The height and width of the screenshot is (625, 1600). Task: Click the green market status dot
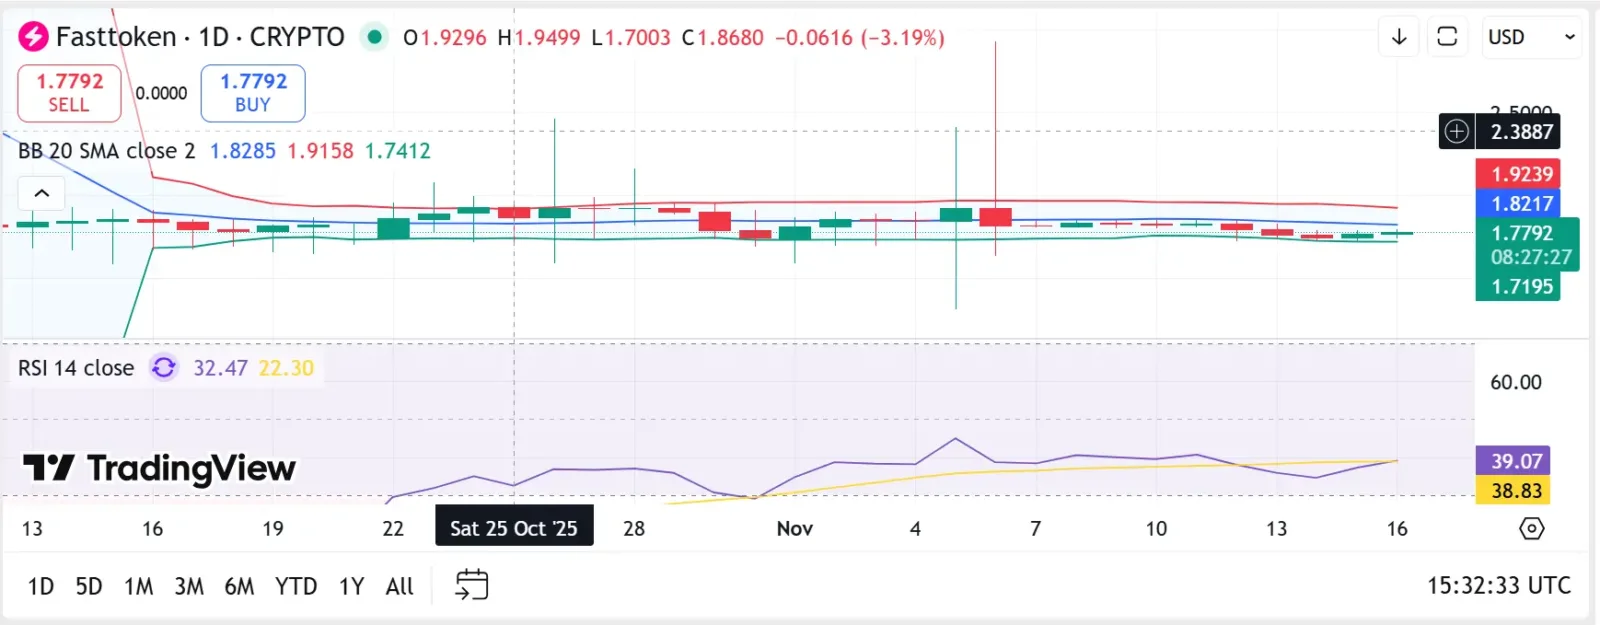[374, 37]
